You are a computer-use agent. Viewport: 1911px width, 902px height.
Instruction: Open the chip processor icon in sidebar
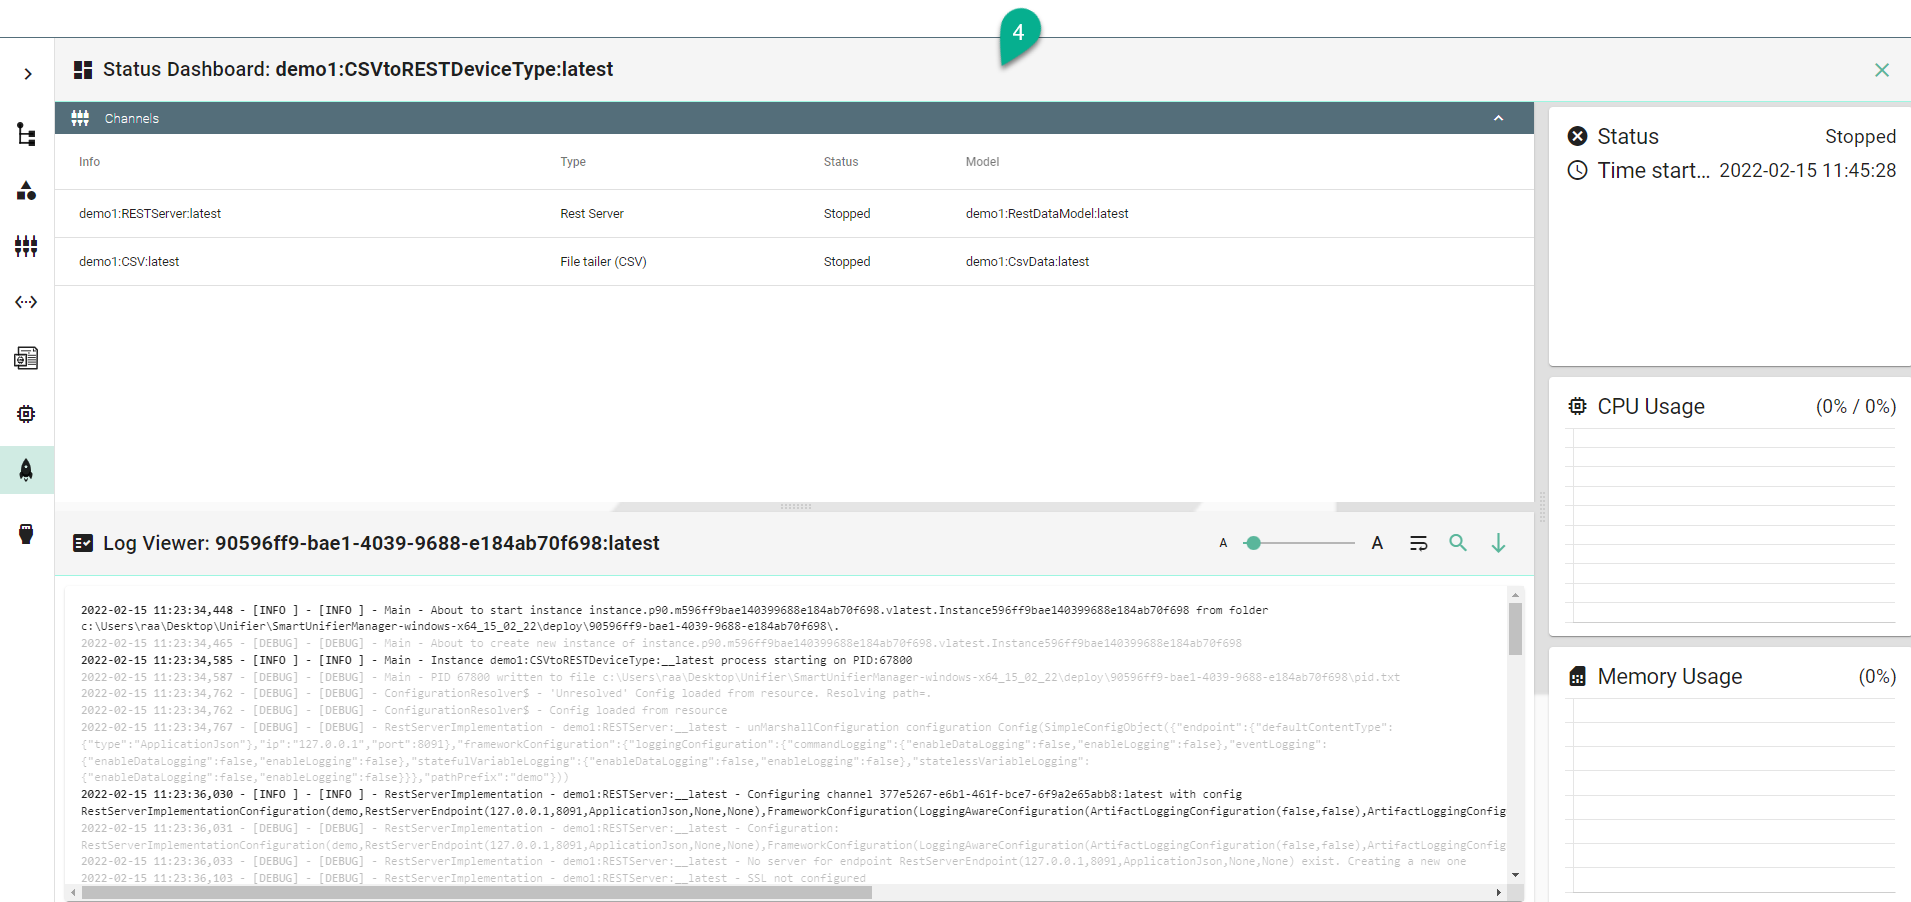(x=27, y=414)
